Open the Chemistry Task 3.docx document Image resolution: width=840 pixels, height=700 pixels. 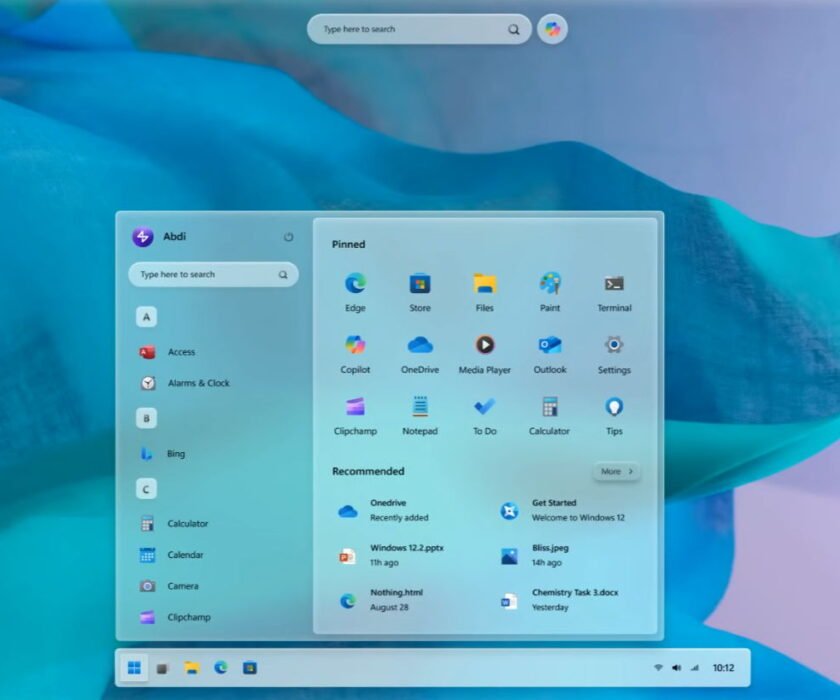559,600
